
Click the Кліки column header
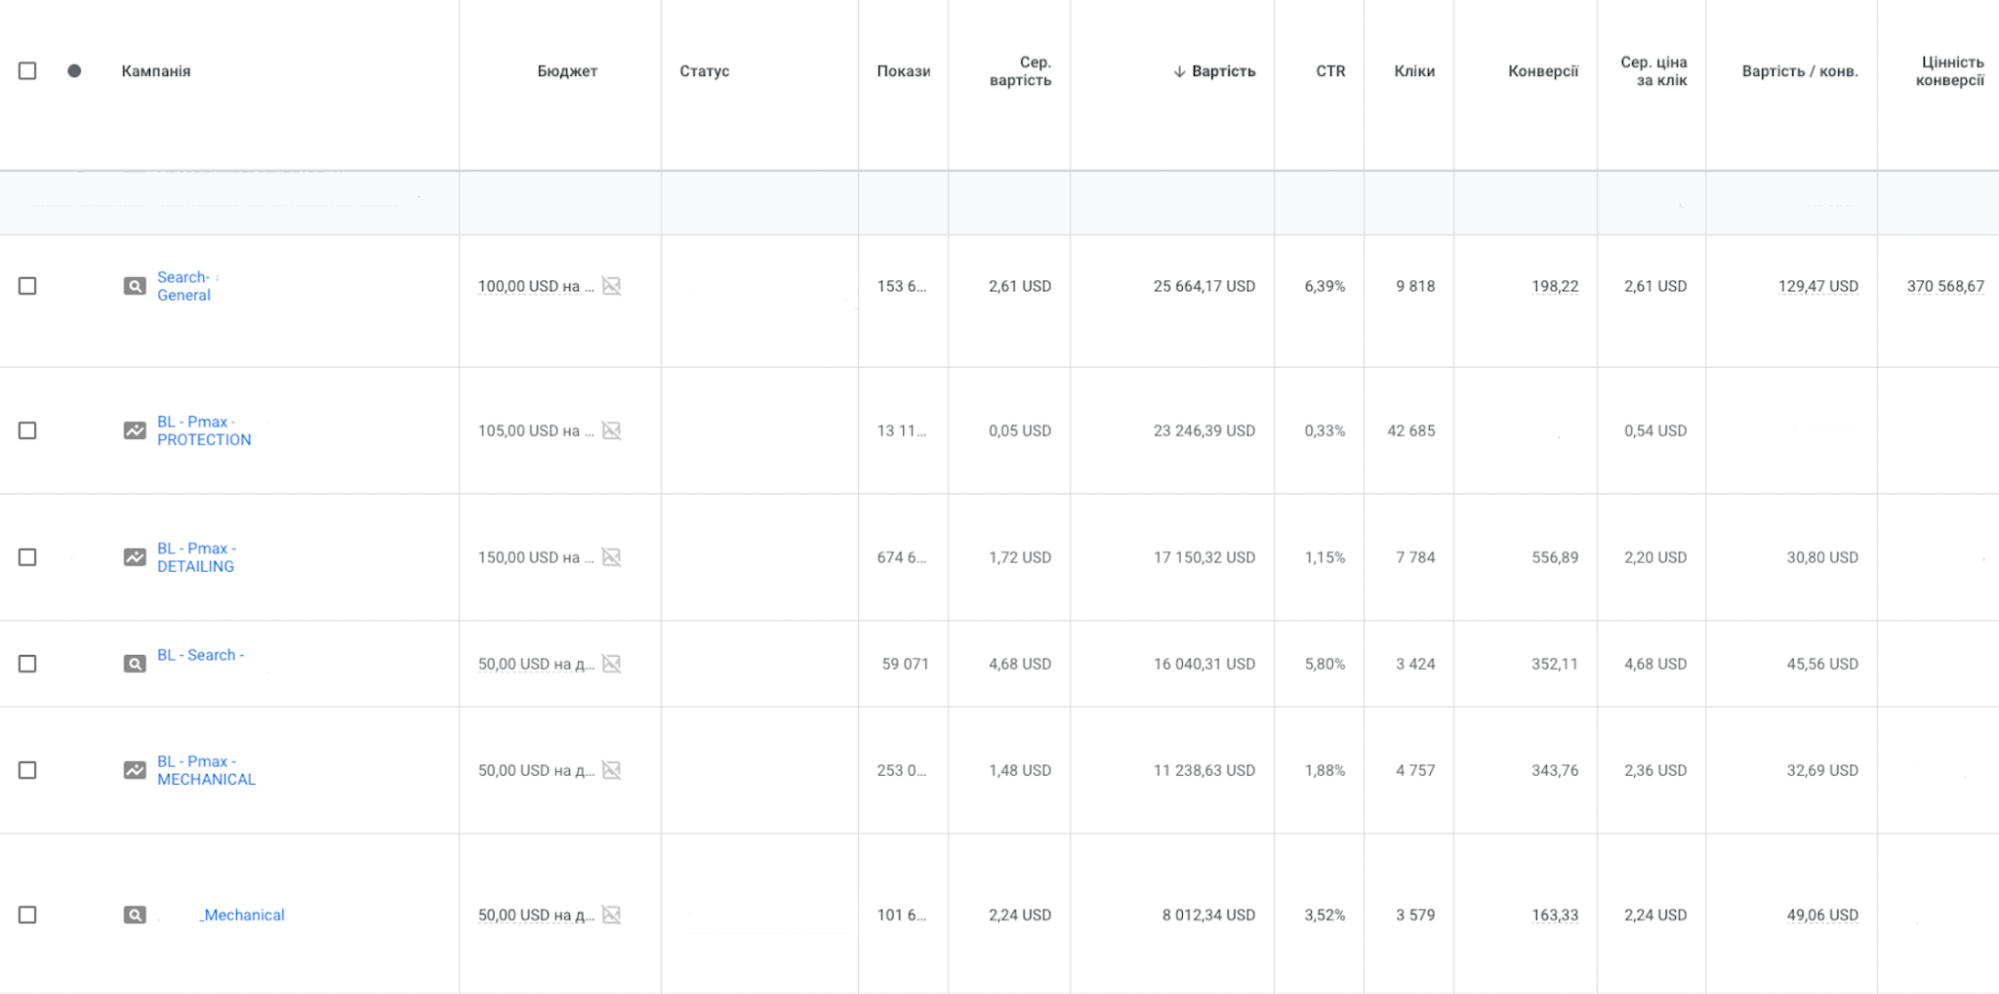click(x=1414, y=71)
